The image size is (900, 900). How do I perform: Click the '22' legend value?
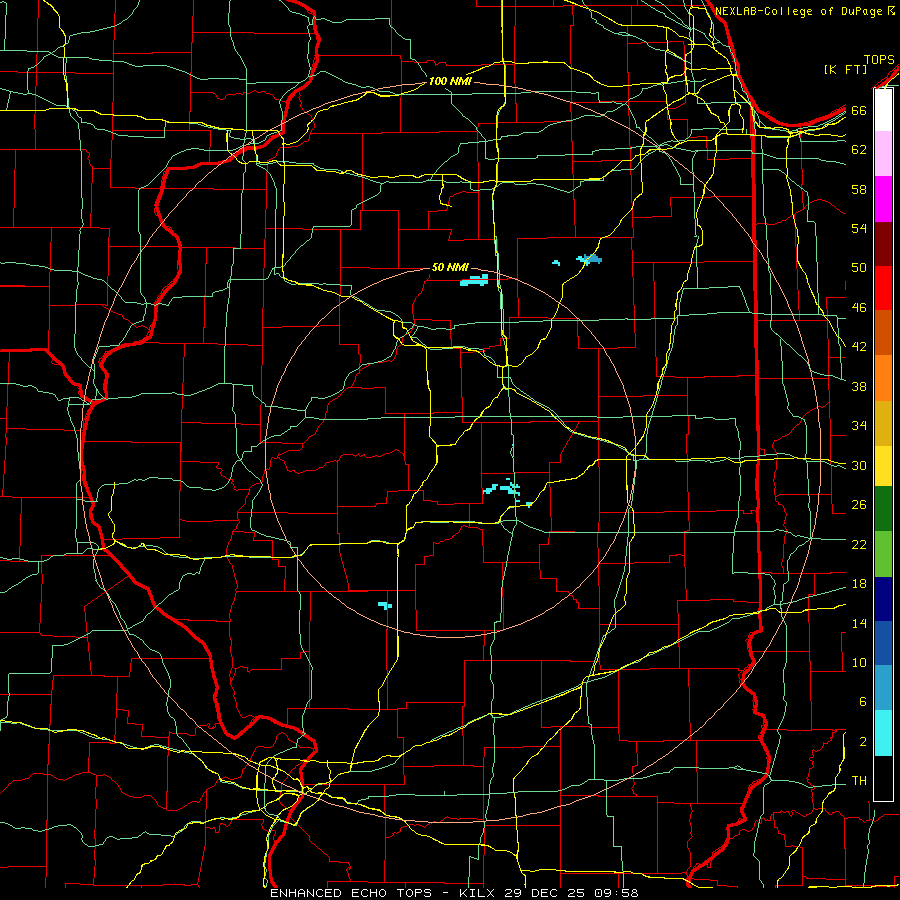coord(859,545)
